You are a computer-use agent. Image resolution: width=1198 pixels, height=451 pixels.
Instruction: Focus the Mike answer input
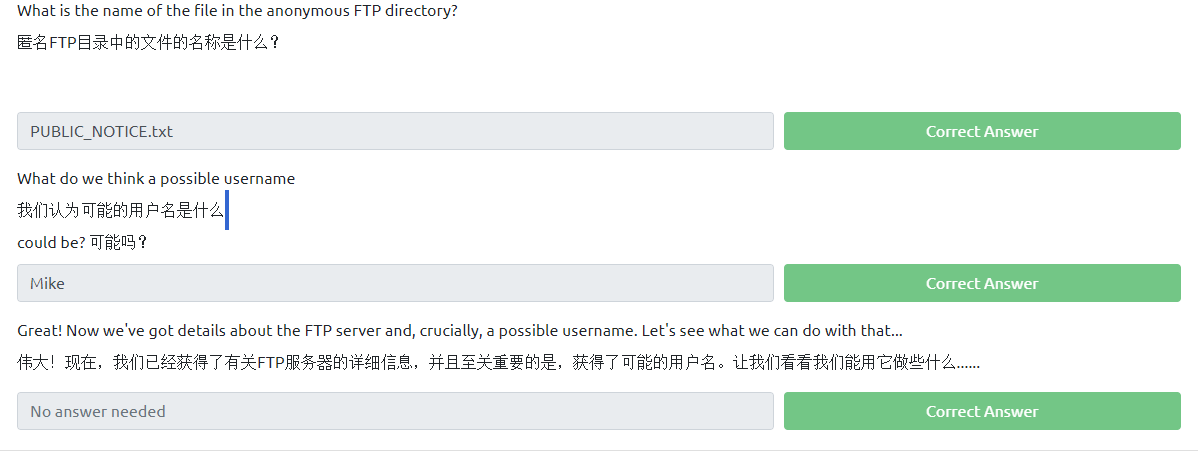[395, 283]
